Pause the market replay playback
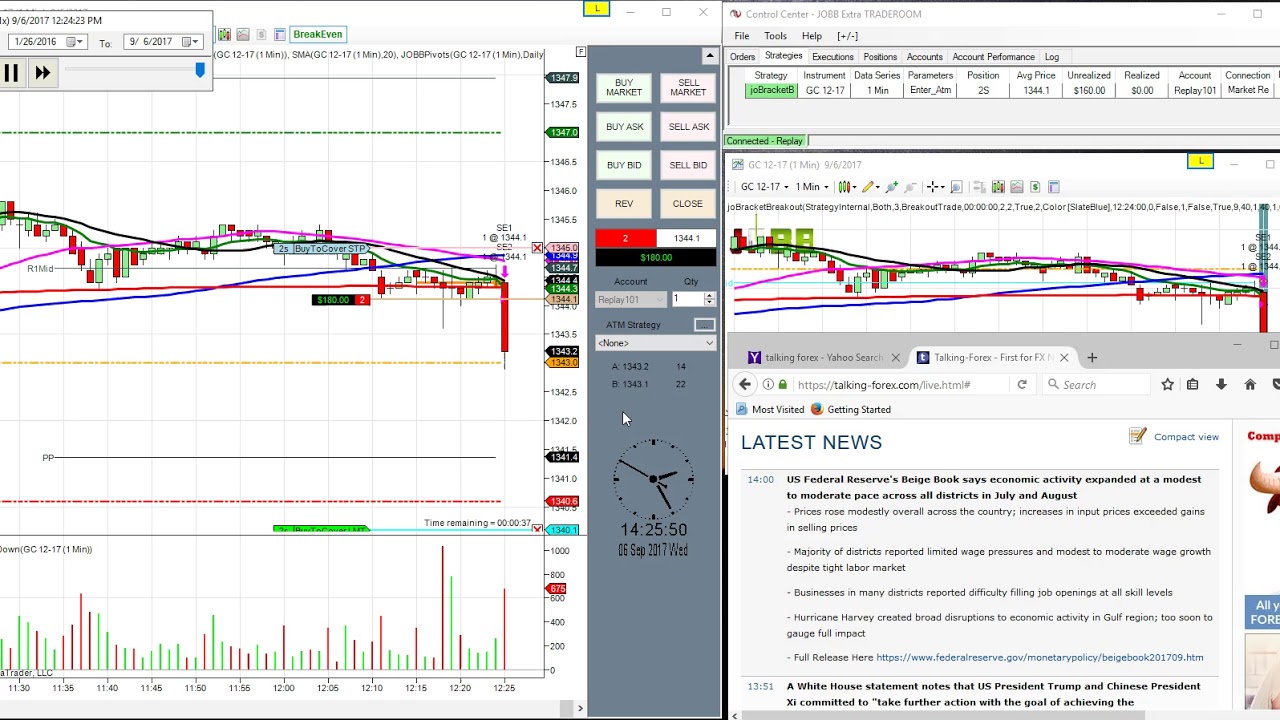 click(x=11, y=72)
